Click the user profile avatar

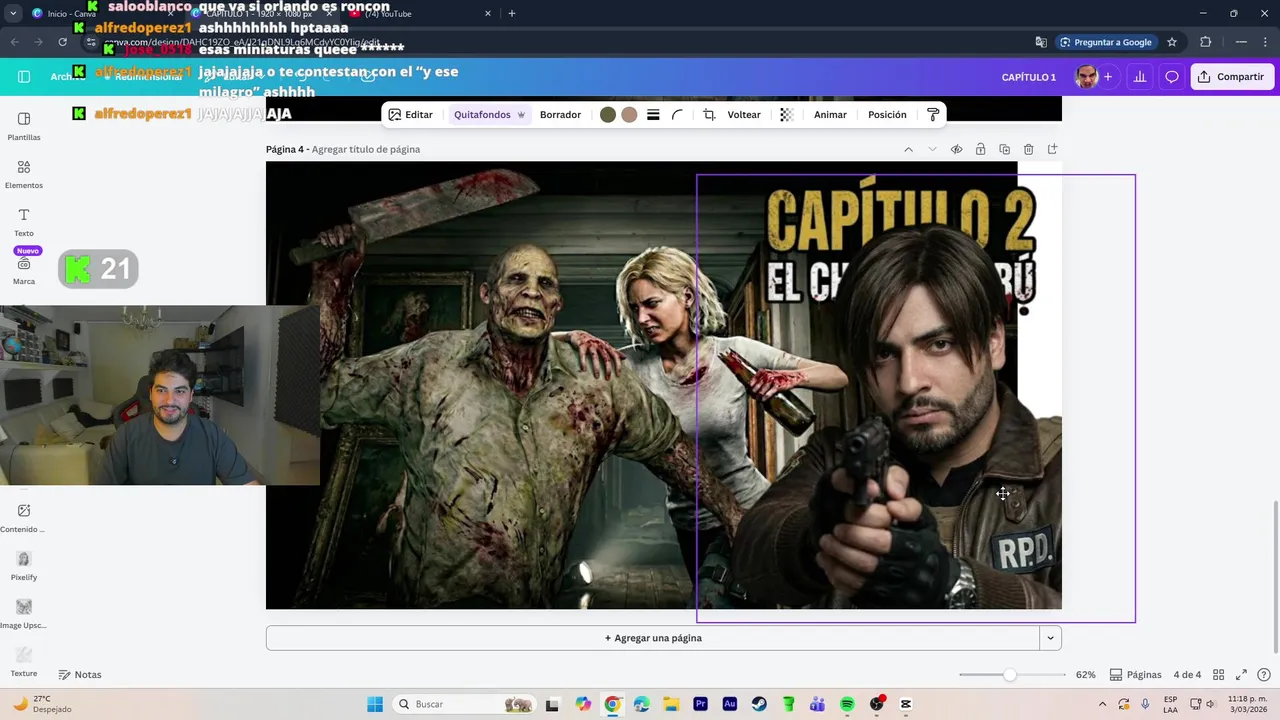pyautogui.click(x=1086, y=77)
